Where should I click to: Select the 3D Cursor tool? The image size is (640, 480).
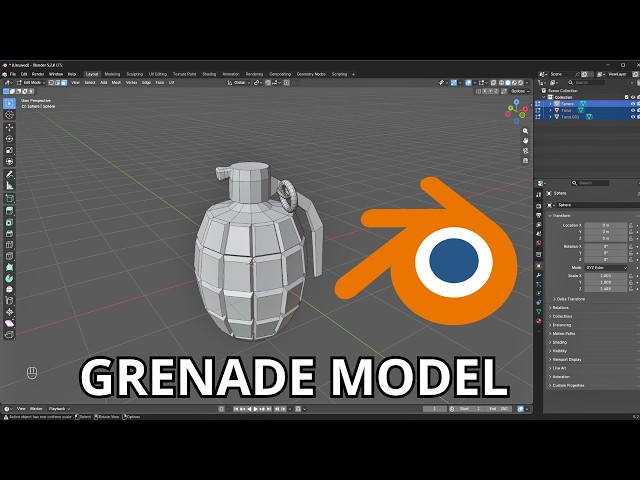pyautogui.click(x=9, y=115)
